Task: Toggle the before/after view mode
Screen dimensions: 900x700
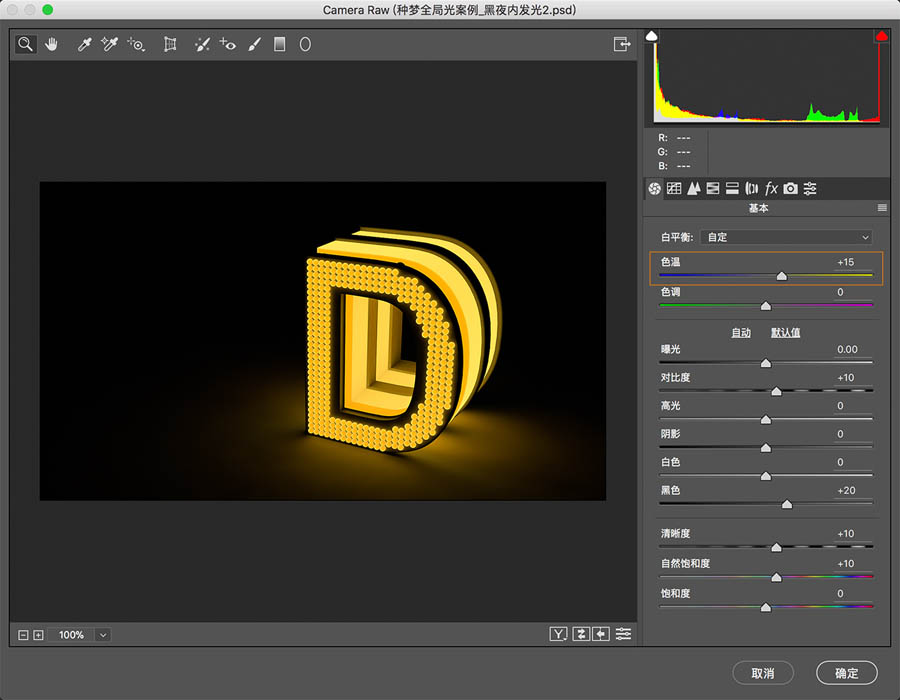Action: [x=558, y=633]
